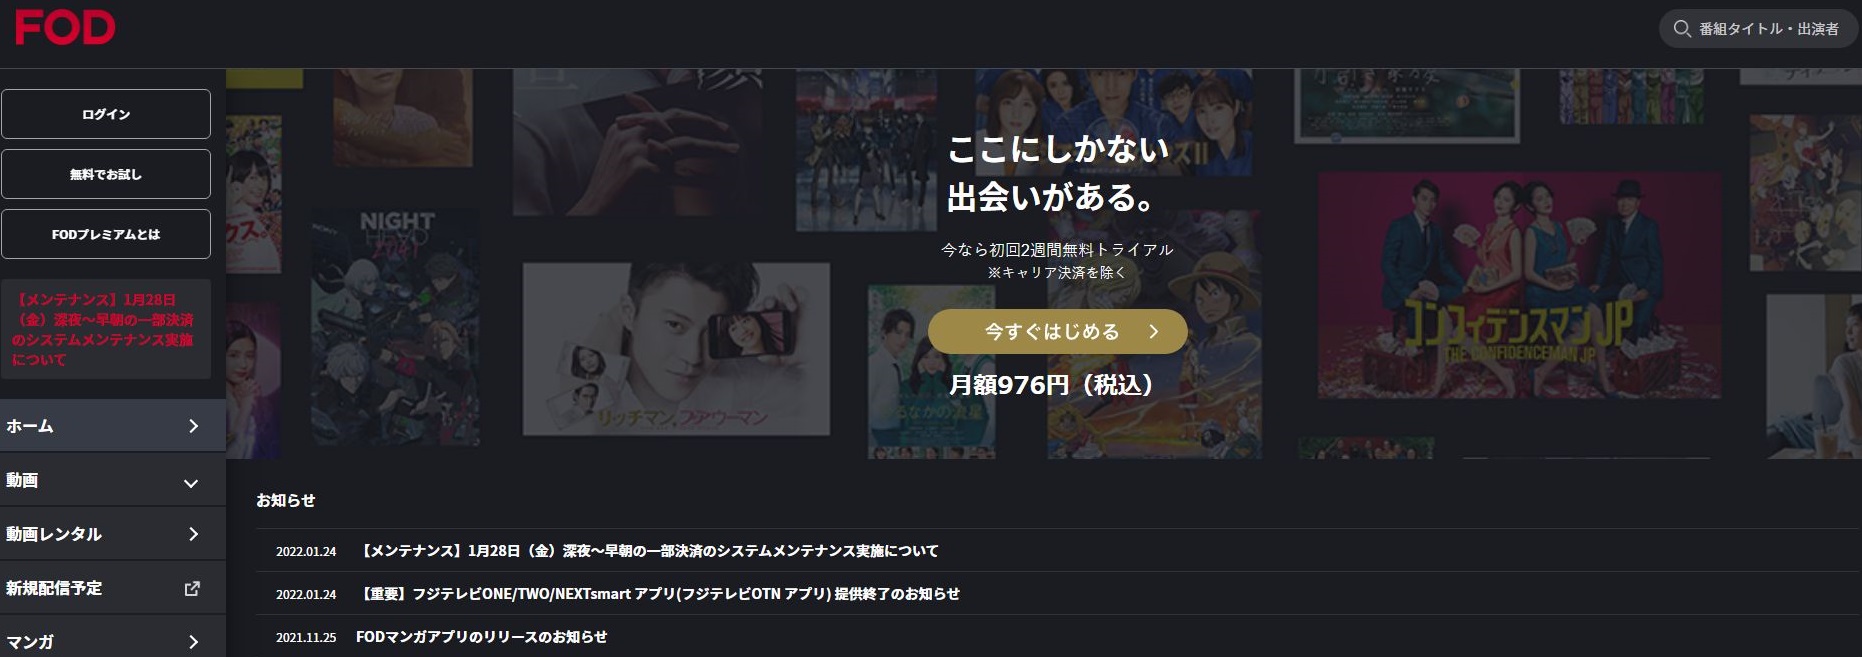Click the FODプレミアムとは button
This screenshot has width=1862, height=657.
(x=106, y=234)
